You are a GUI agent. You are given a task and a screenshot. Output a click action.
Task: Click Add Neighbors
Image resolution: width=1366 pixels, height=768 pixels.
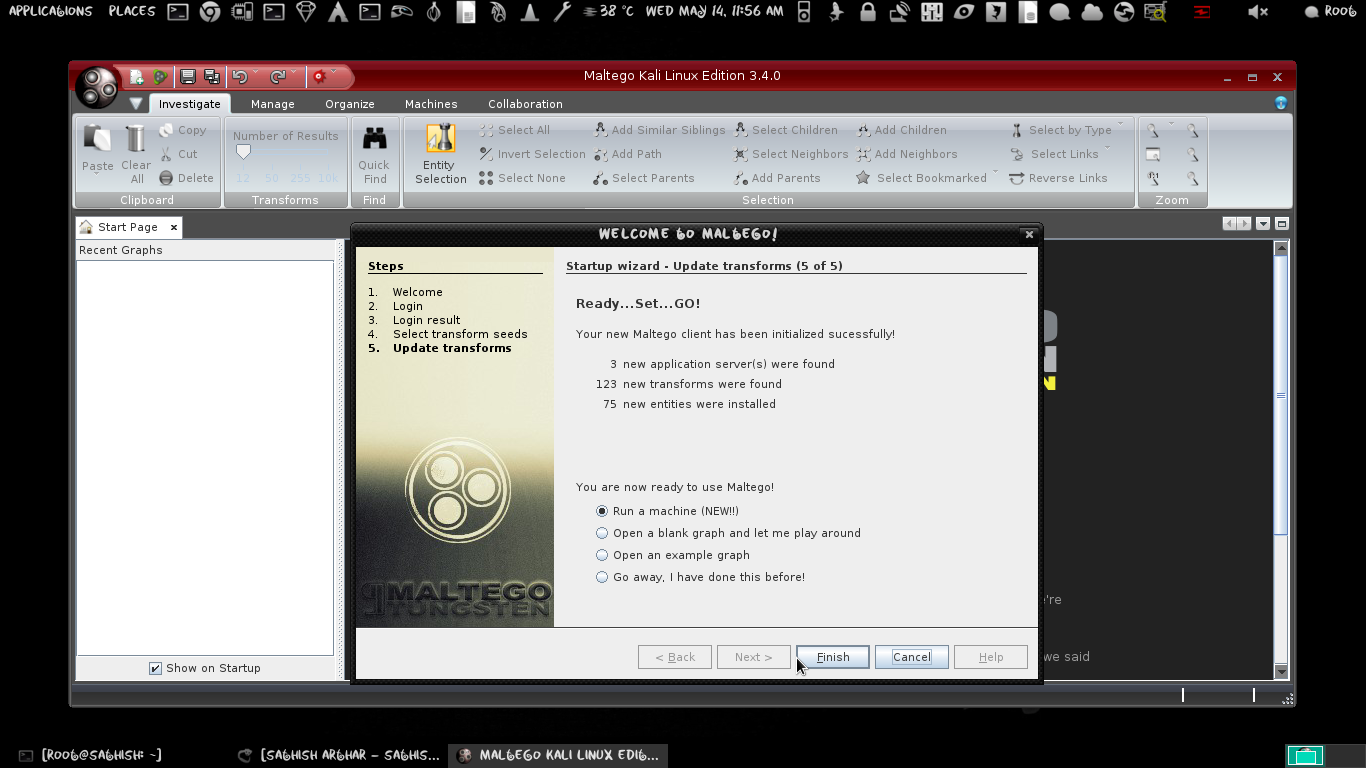point(907,154)
